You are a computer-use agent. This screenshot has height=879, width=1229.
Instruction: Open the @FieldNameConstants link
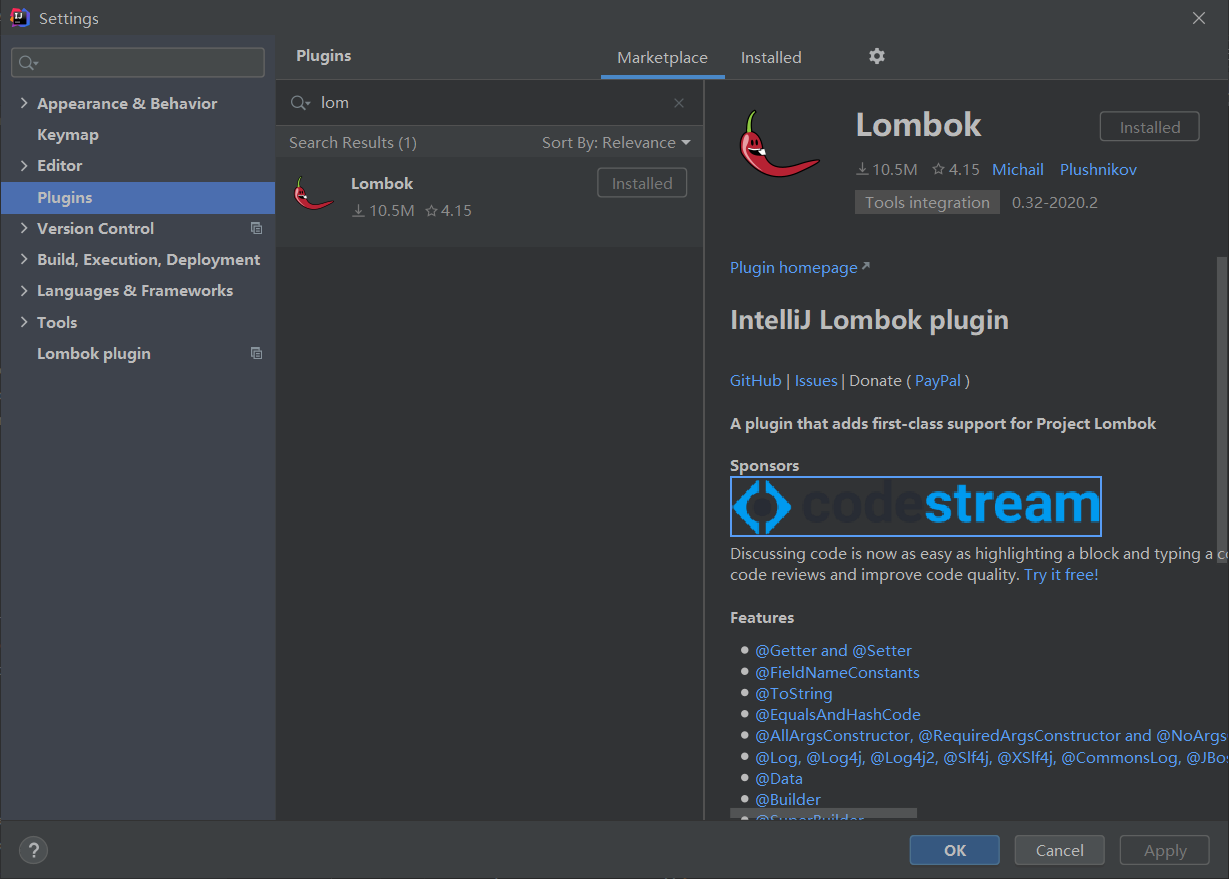tap(837, 672)
